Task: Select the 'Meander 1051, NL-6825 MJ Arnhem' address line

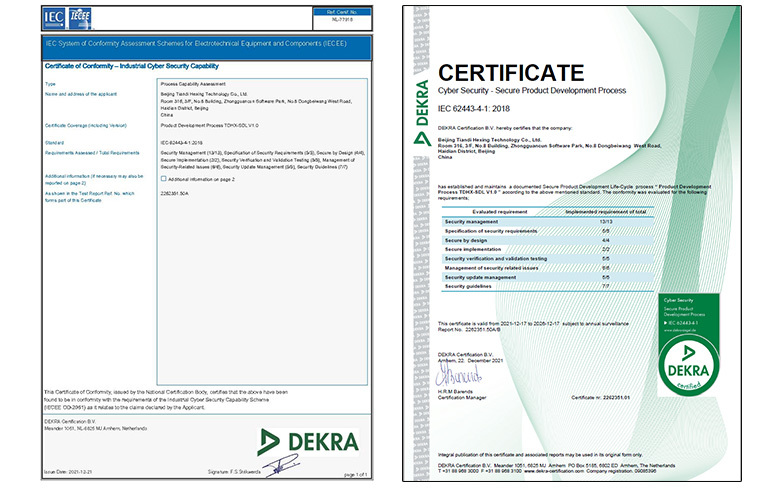Action: coord(96,428)
